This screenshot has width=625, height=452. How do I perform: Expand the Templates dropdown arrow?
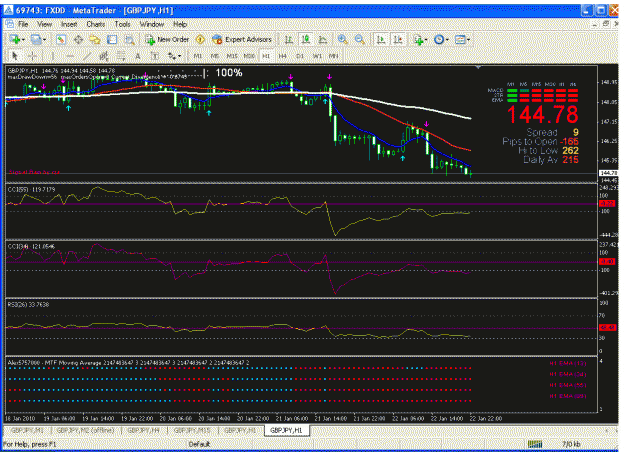point(468,40)
